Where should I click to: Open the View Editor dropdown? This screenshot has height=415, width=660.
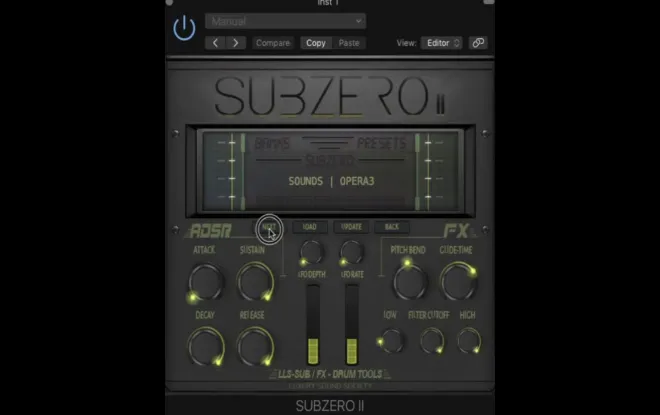coord(442,43)
